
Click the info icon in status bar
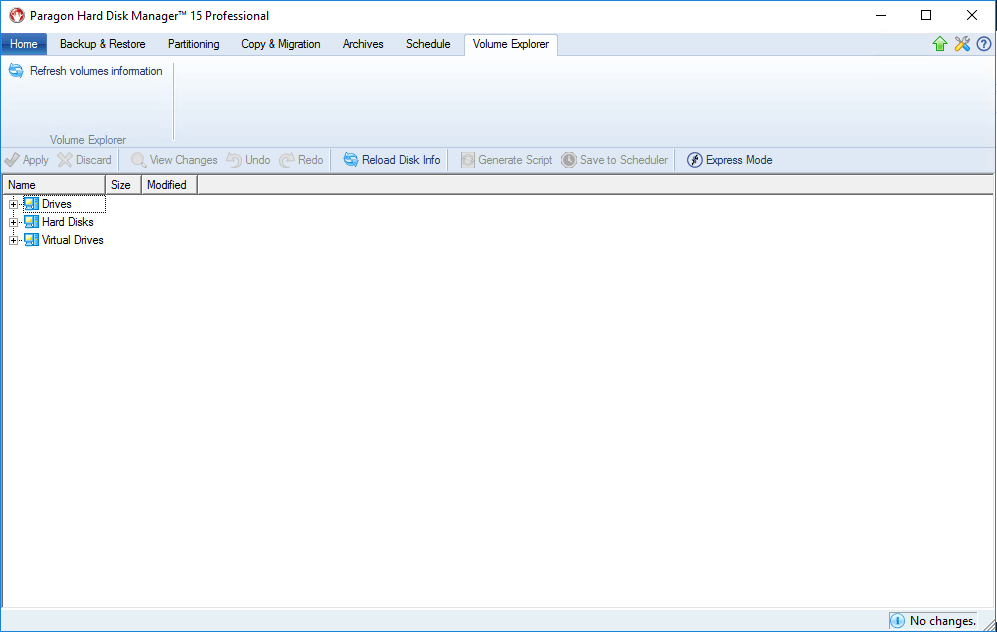tap(897, 621)
